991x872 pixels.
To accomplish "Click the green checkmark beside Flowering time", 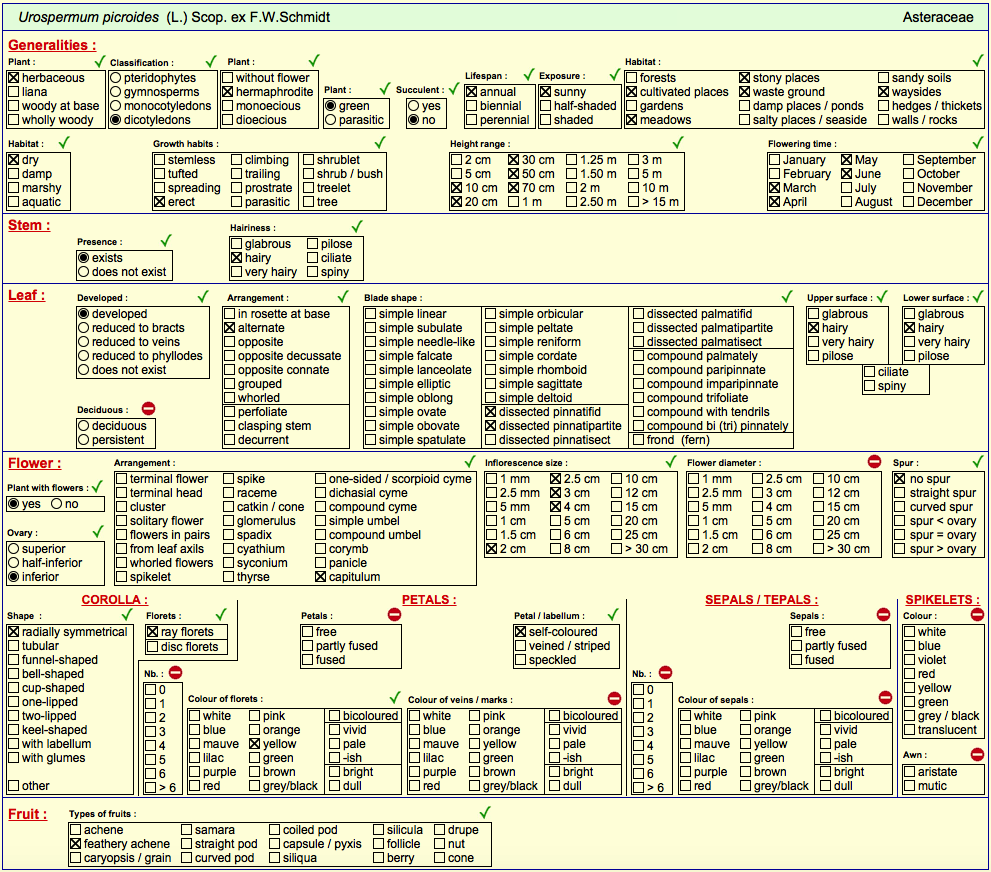I will pyautogui.click(x=978, y=142).
